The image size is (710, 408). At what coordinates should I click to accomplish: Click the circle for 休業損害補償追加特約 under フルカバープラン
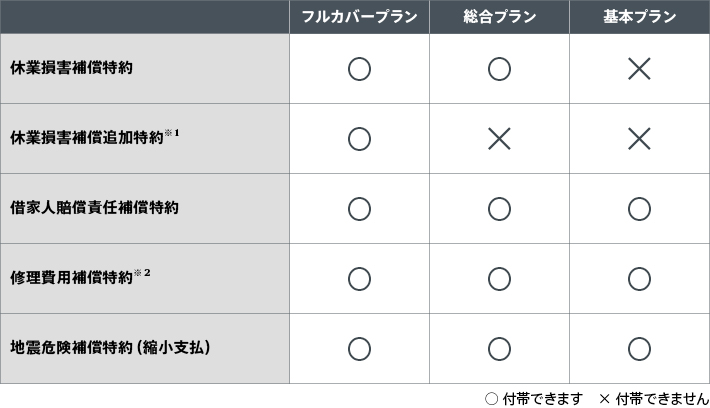point(359,139)
